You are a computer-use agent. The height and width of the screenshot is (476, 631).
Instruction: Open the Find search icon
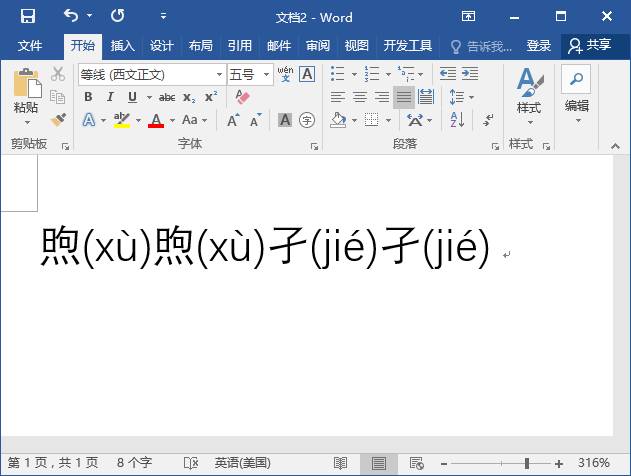pyautogui.click(x=576, y=78)
